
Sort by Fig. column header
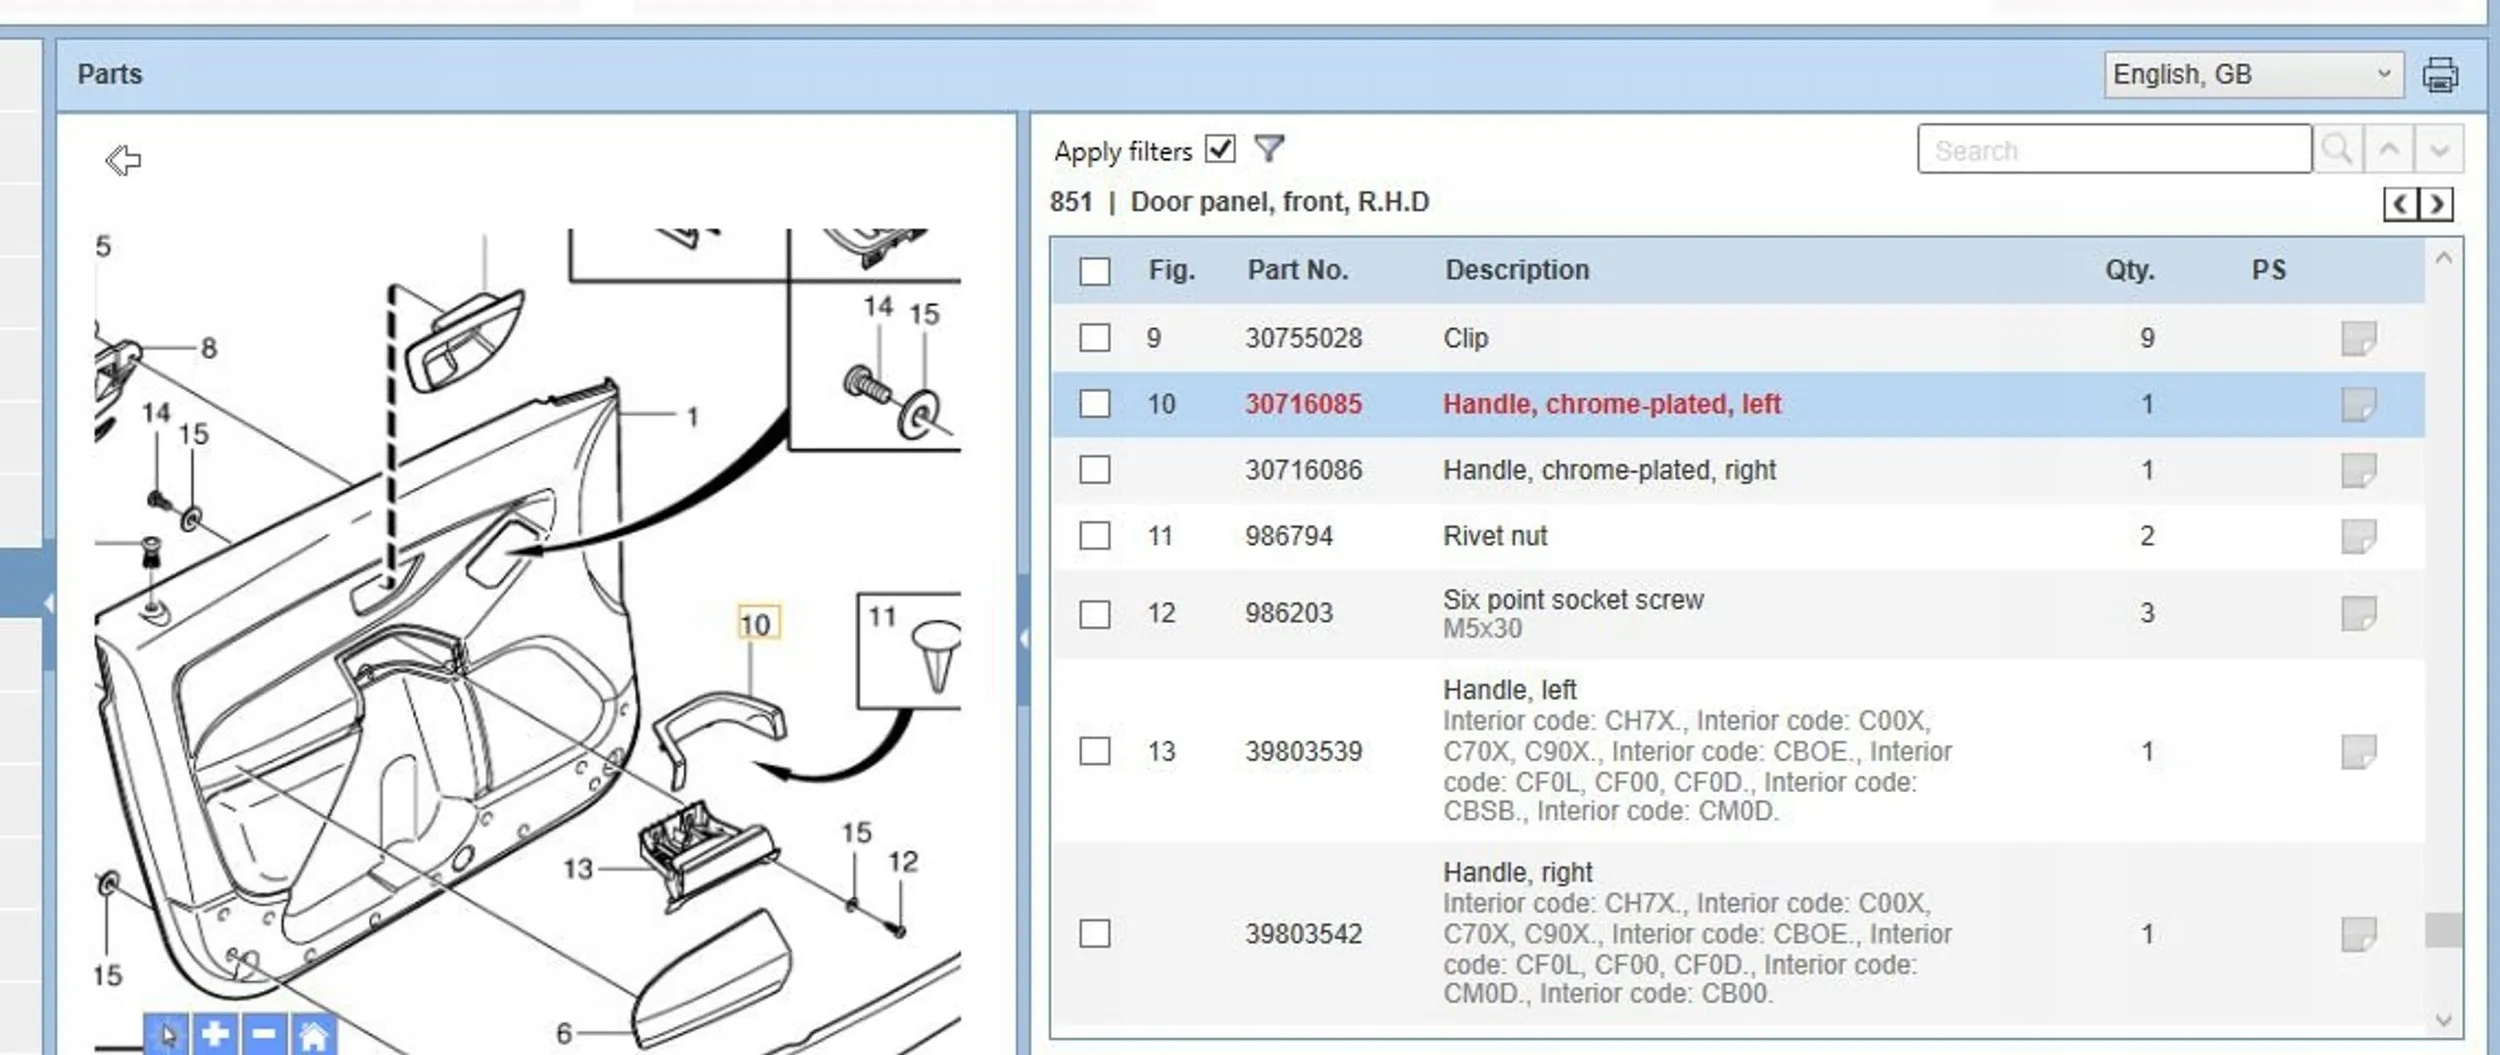pos(1171,270)
